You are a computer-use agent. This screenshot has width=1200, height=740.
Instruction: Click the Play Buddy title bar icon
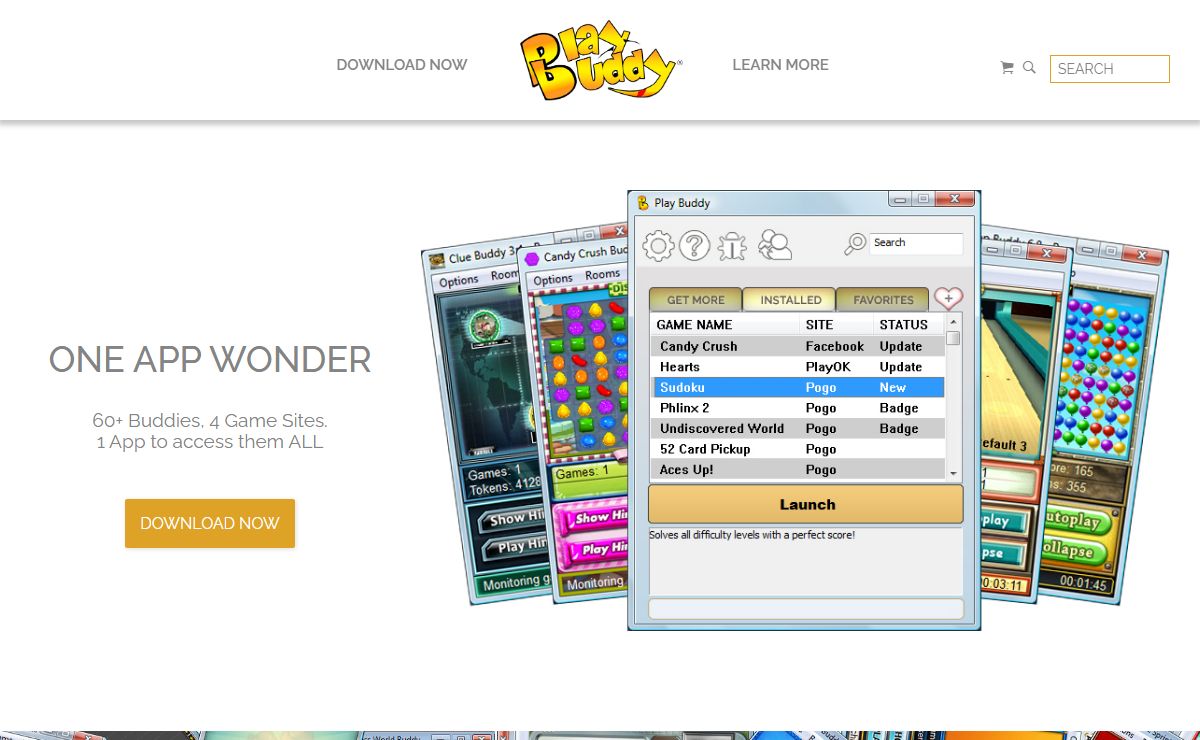pos(643,203)
